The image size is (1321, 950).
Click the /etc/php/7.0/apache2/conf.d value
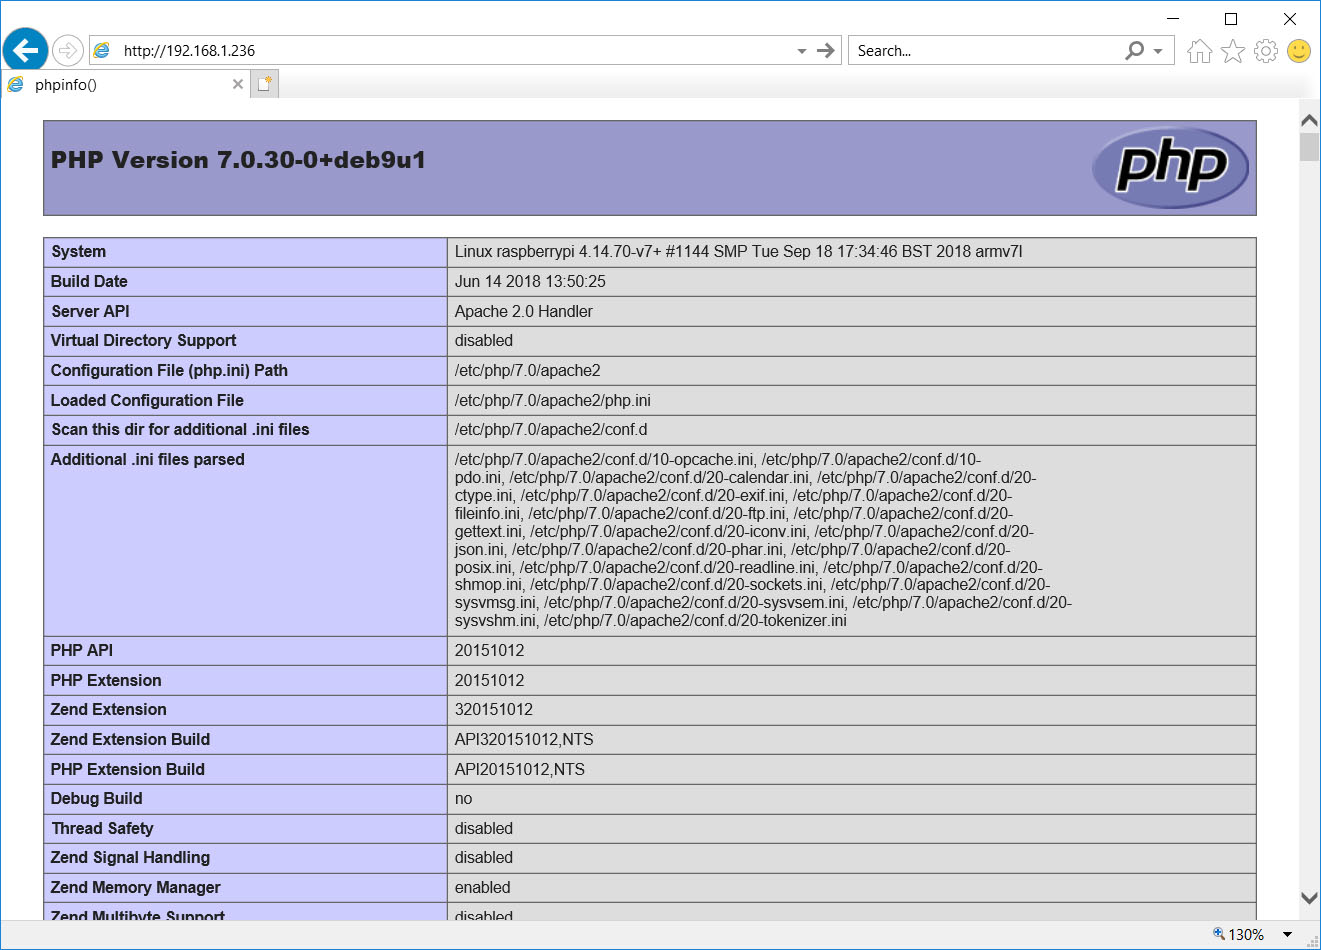551,430
